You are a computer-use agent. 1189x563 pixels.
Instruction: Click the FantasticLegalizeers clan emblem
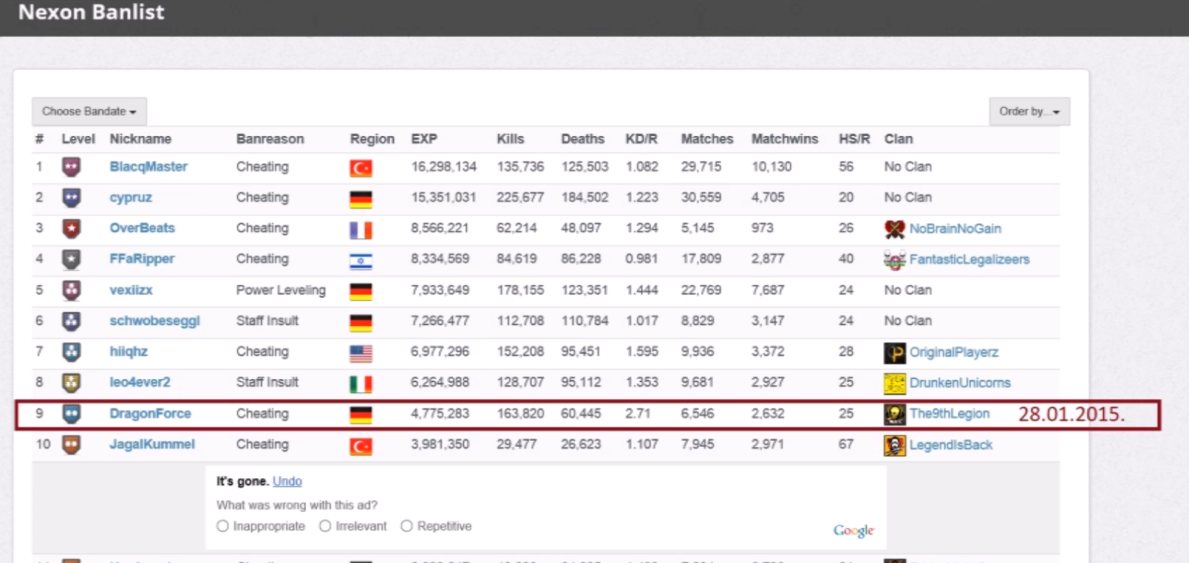click(x=895, y=259)
